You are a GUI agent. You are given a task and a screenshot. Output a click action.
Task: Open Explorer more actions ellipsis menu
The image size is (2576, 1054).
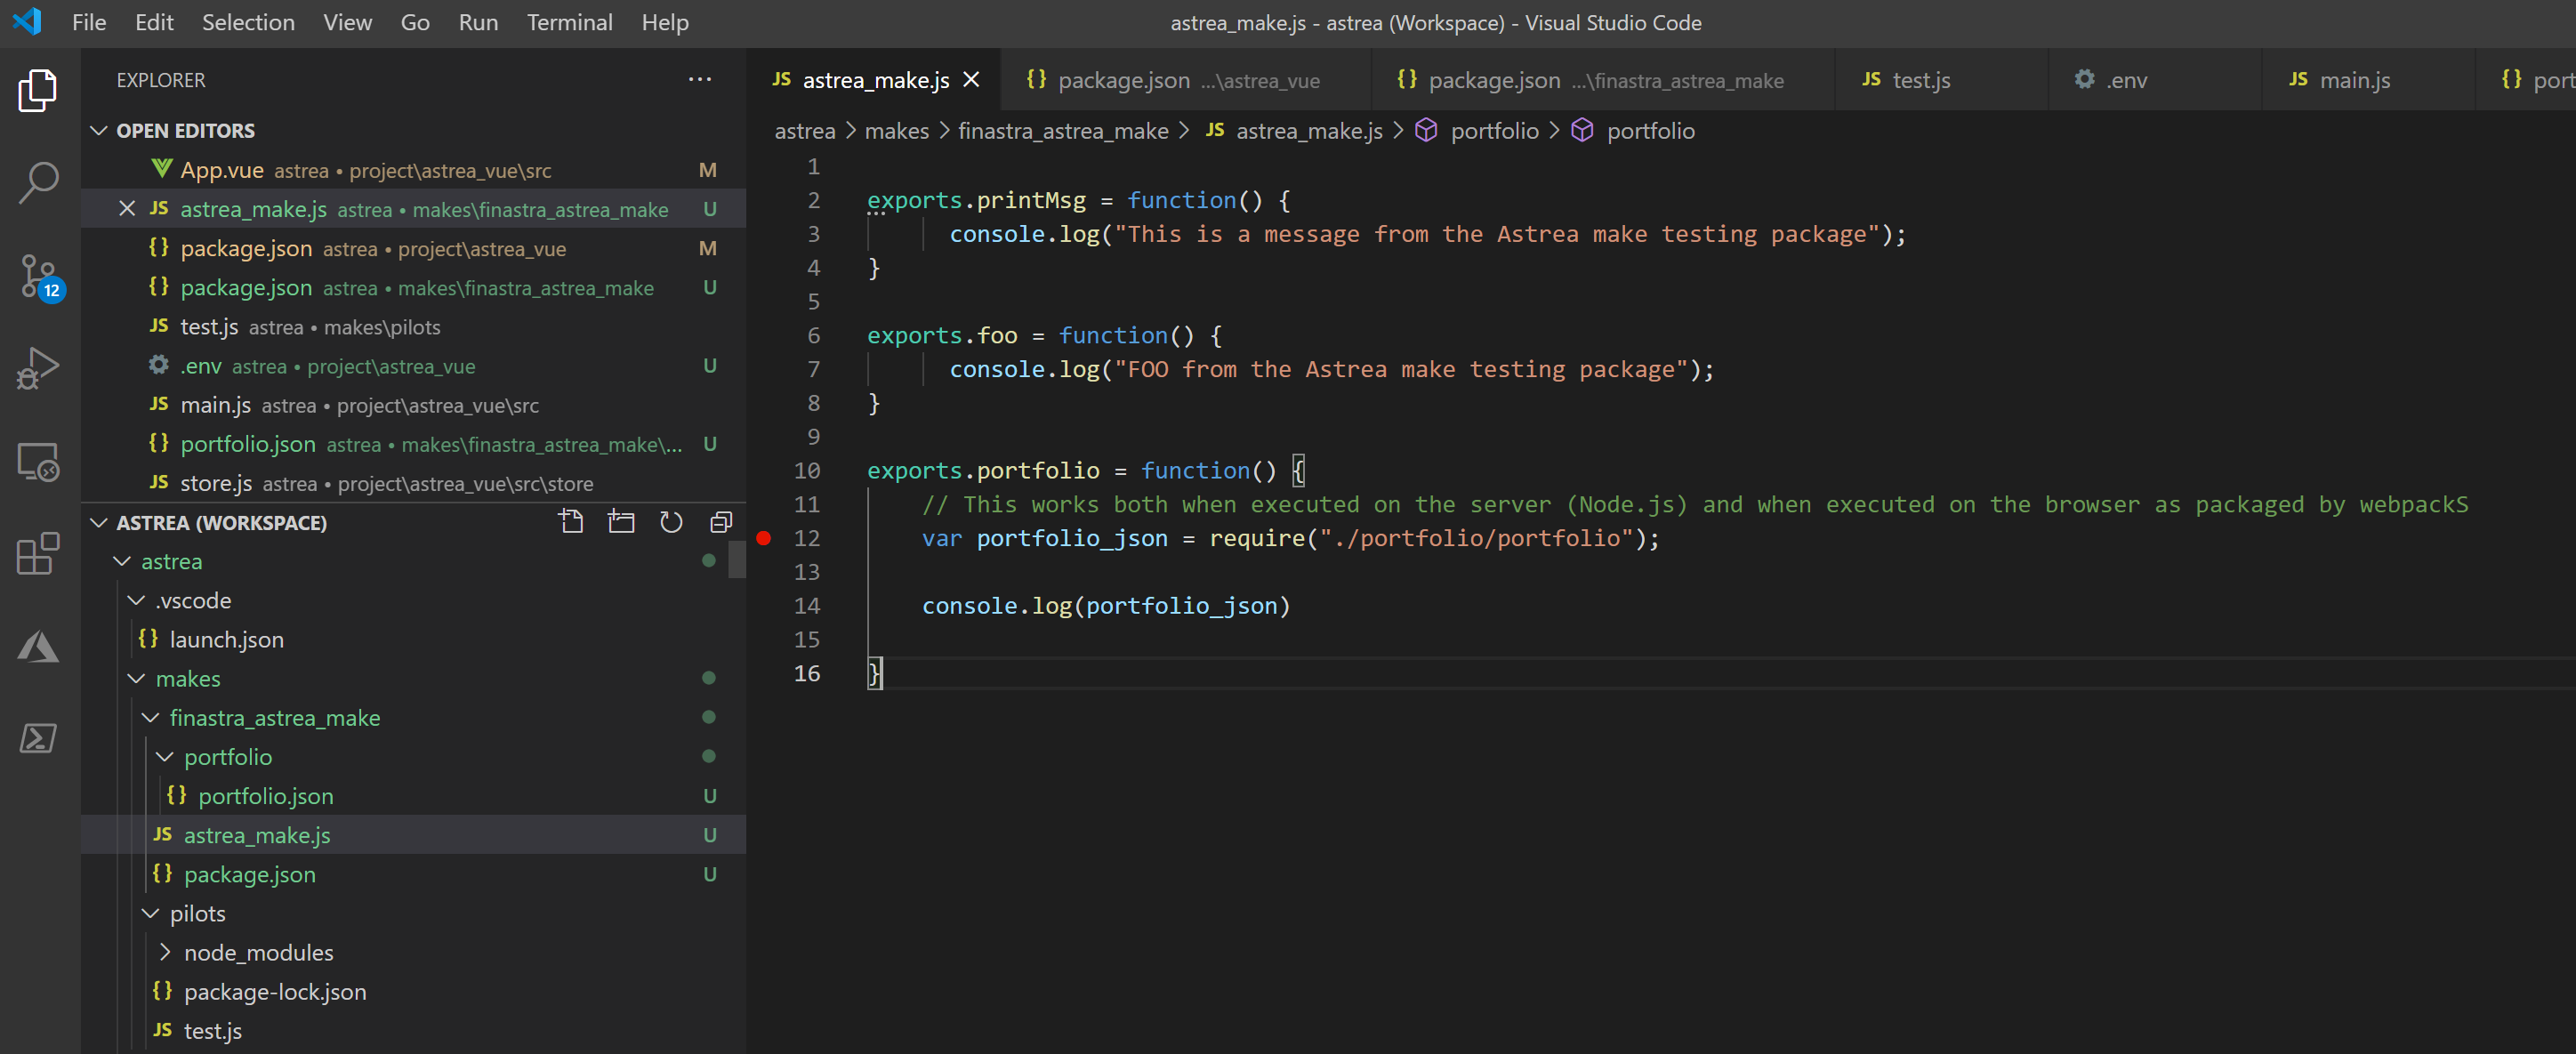tap(700, 80)
